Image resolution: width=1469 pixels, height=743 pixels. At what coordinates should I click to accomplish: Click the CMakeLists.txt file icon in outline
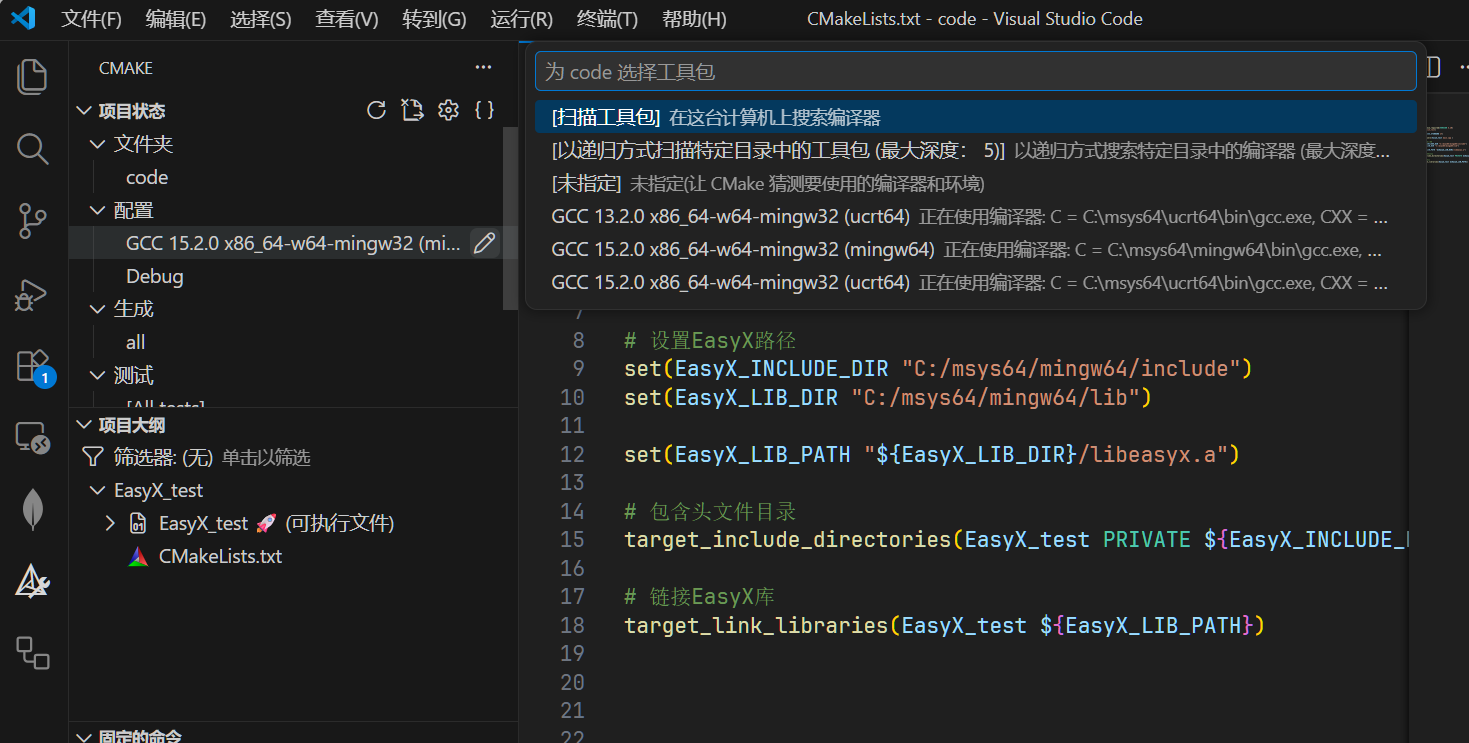click(x=139, y=556)
